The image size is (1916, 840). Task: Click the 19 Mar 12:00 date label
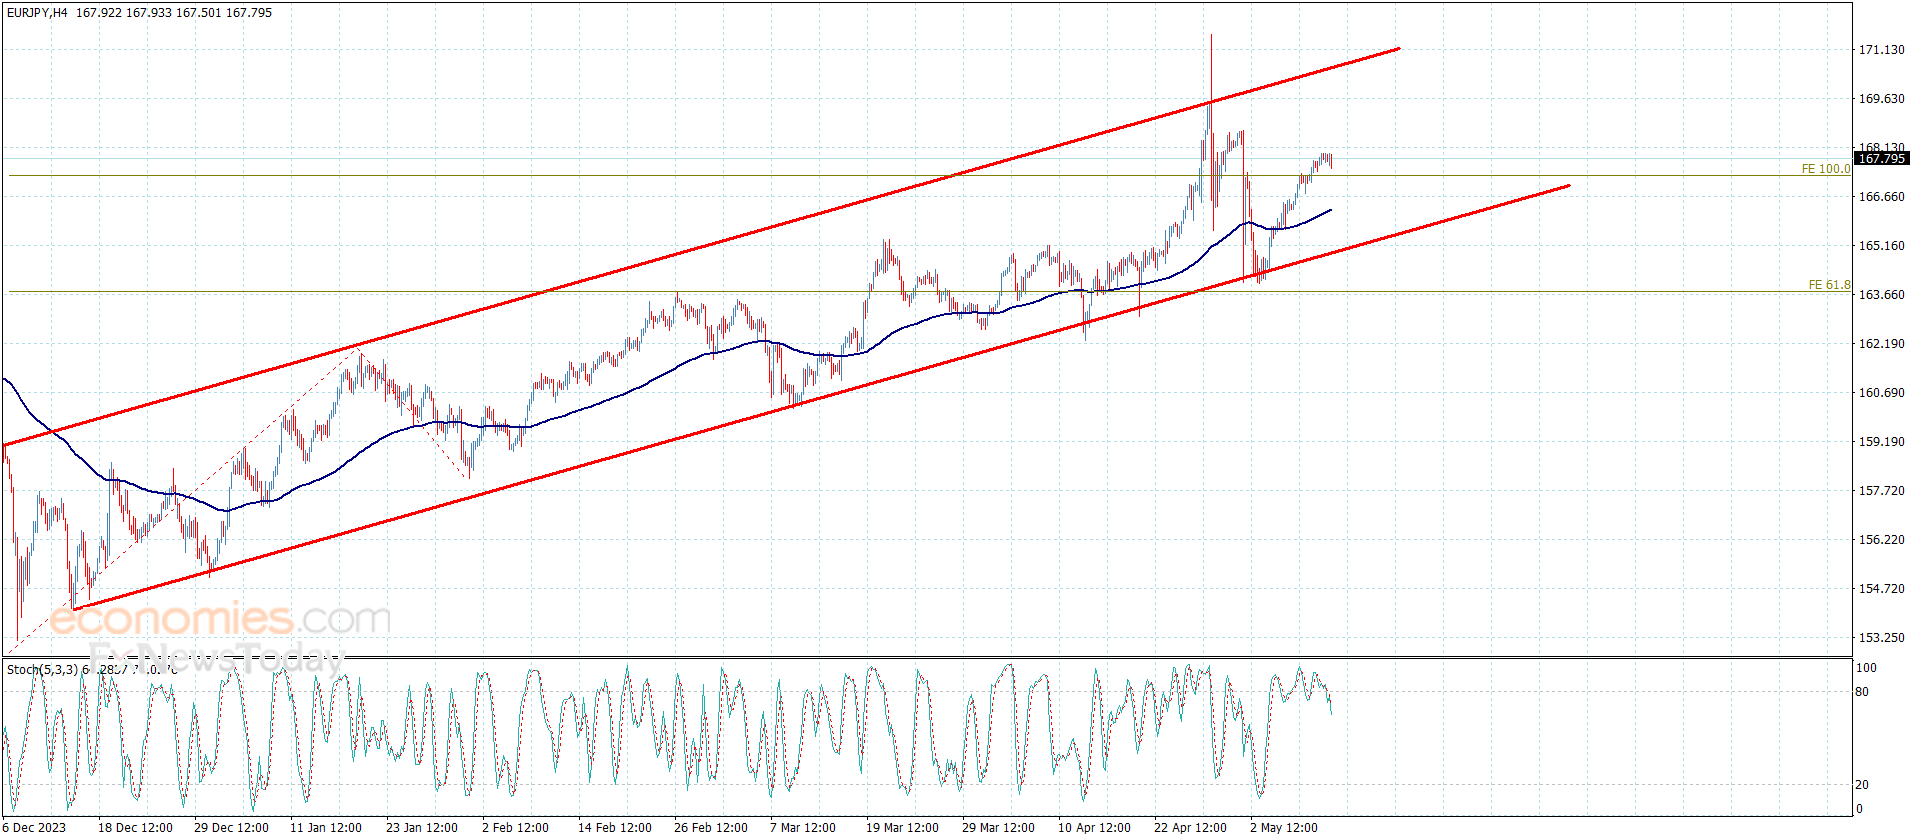tap(902, 828)
